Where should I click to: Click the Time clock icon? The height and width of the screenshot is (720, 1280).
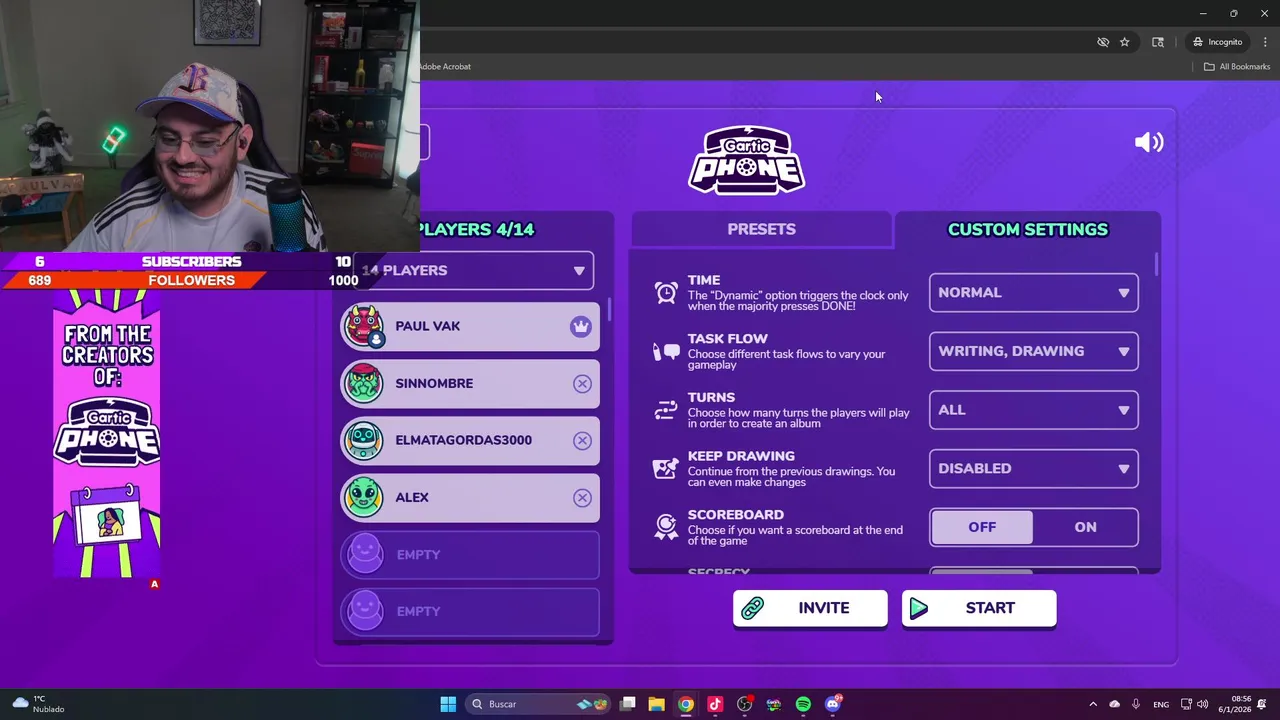(x=666, y=292)
